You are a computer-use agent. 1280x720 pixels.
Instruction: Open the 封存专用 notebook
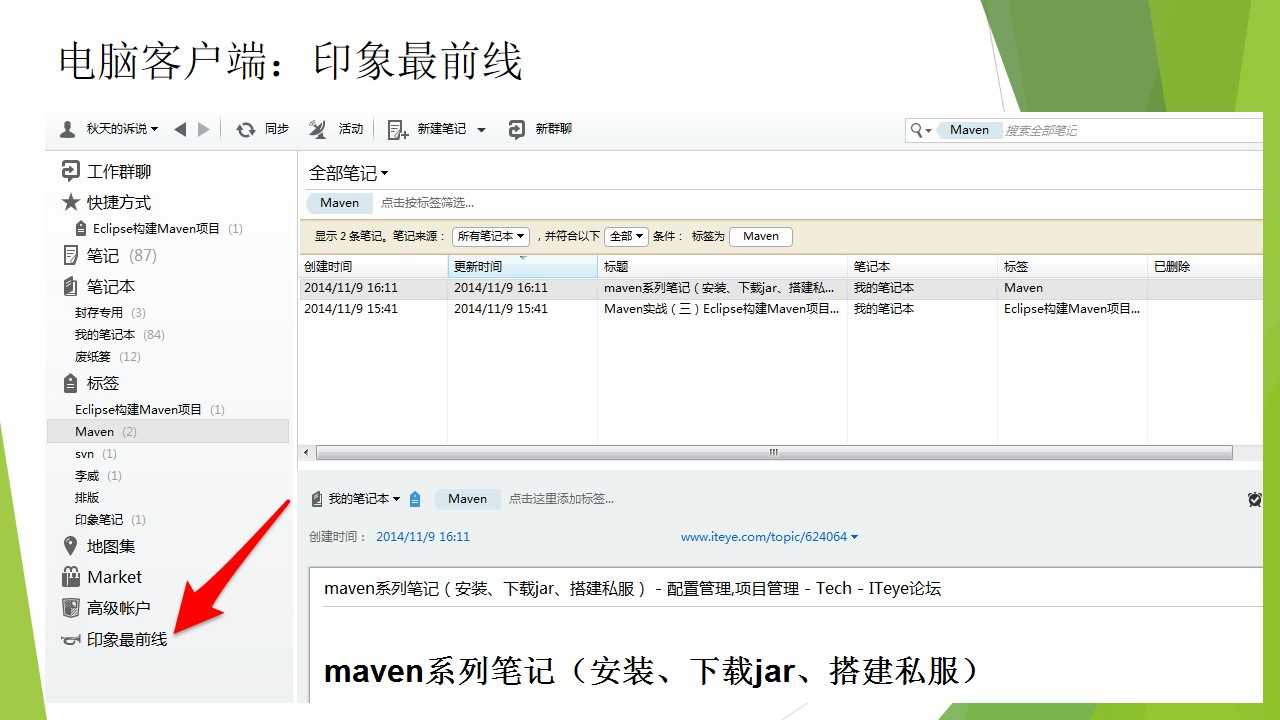coord(110,312)
